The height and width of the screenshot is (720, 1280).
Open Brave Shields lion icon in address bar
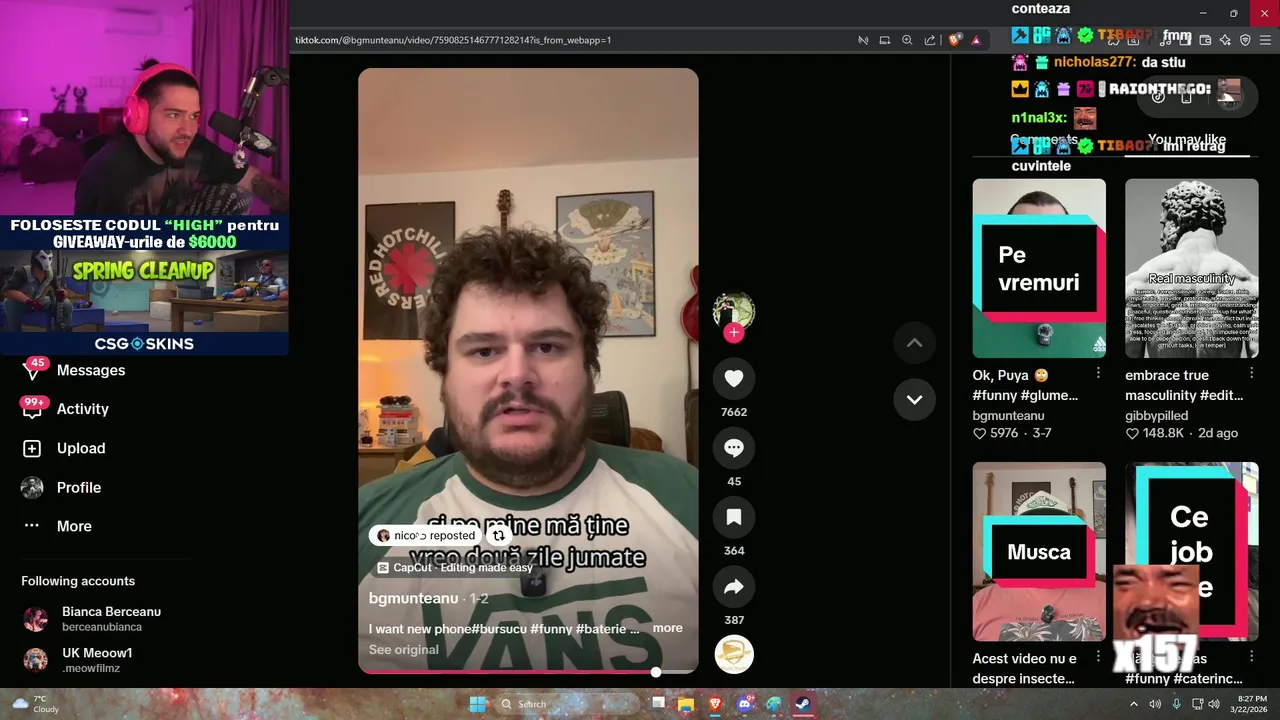tap(955, 40)
